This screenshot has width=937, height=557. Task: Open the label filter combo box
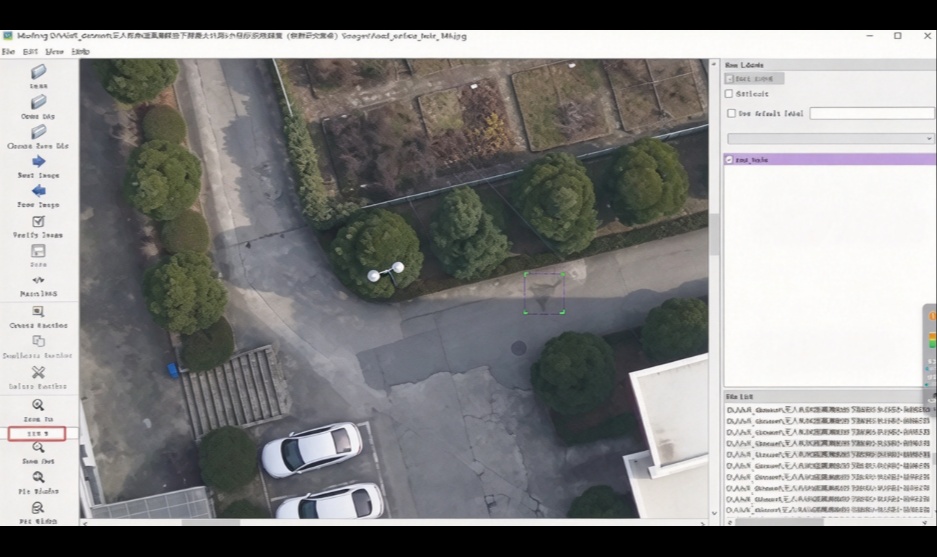click(x=831, y=139)
